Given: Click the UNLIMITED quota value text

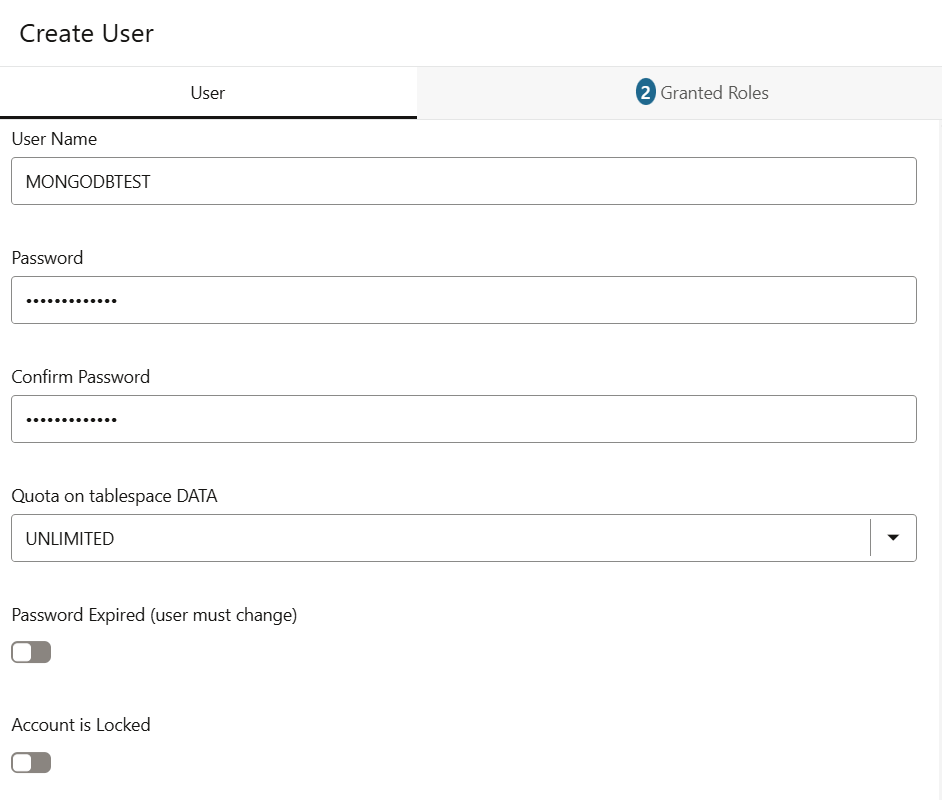Looking at the screenshot, I should (70, 539).
